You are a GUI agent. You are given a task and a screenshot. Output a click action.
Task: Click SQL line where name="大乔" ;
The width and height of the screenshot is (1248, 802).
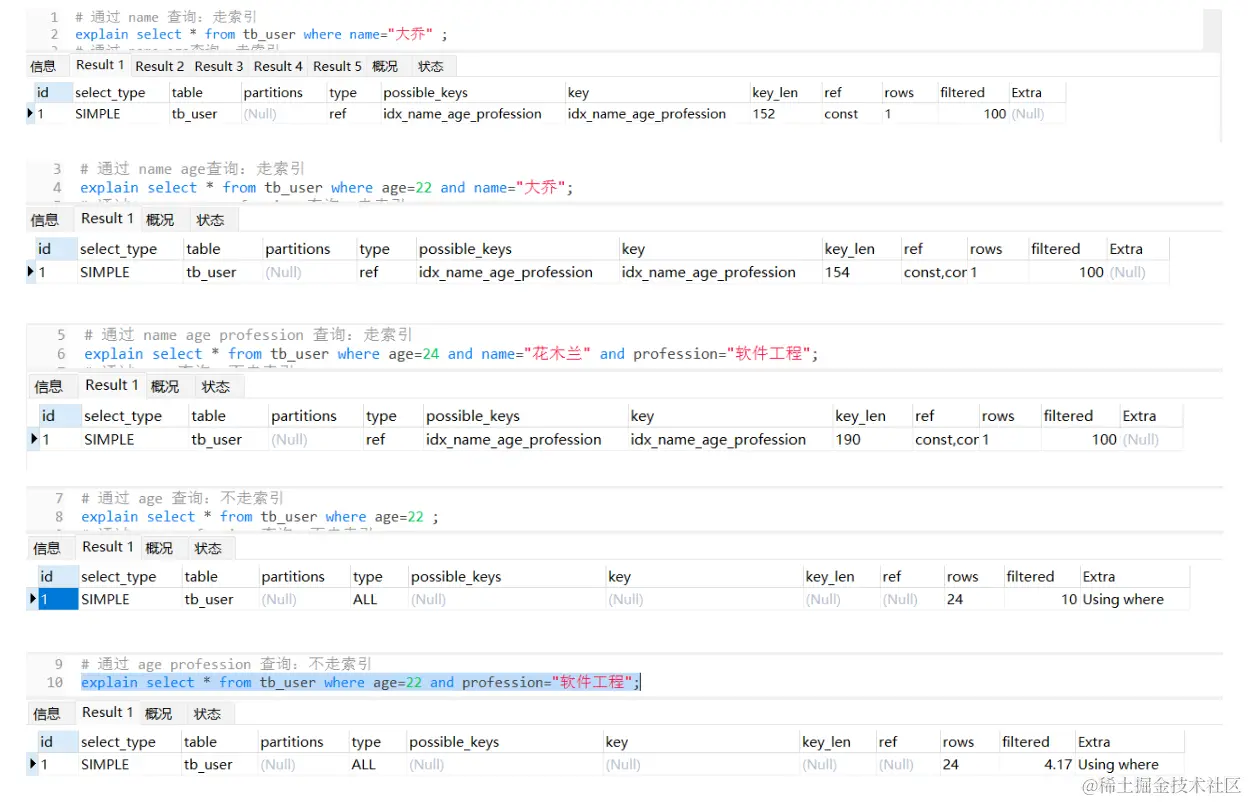(x=262, y=34)
